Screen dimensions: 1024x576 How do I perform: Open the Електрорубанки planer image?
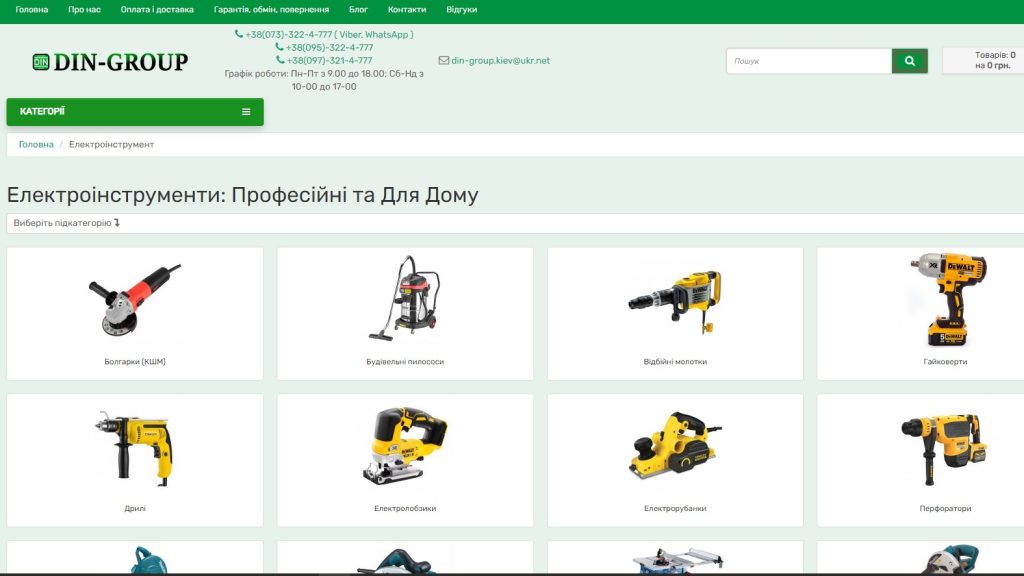pyautogui.click(x=675, y=446)
